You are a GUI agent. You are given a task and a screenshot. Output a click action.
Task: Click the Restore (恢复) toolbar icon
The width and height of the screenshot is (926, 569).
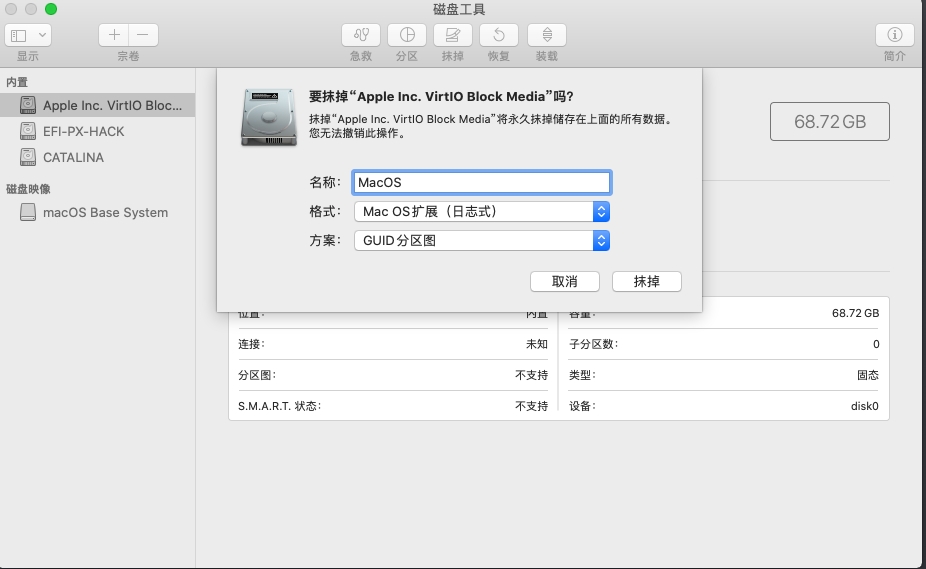tap(499, 35)
